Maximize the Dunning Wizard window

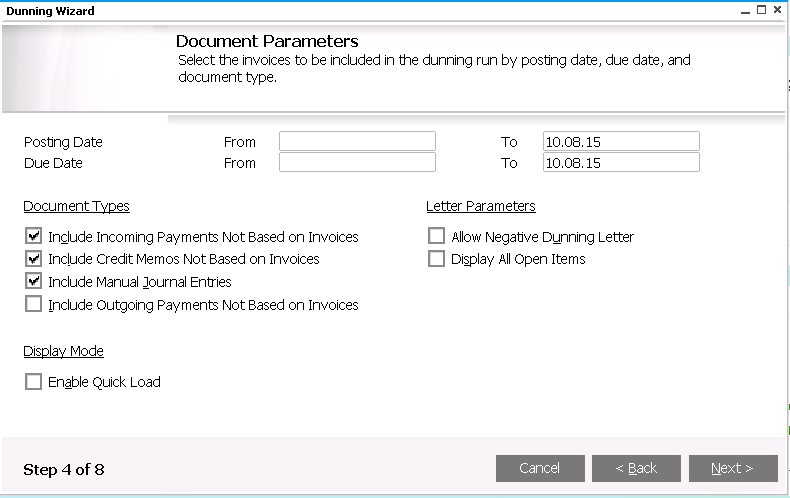pyautogui.click(x=761, y=10)
